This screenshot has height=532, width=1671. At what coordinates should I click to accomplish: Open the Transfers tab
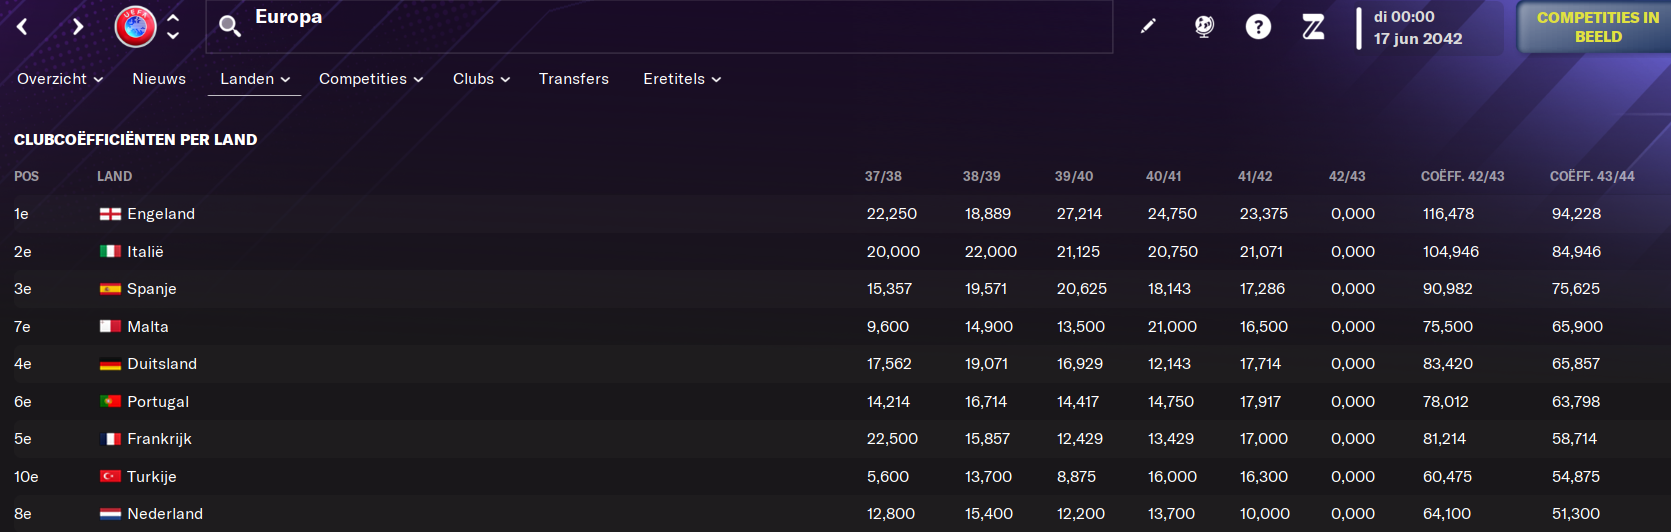coord(574,79)
